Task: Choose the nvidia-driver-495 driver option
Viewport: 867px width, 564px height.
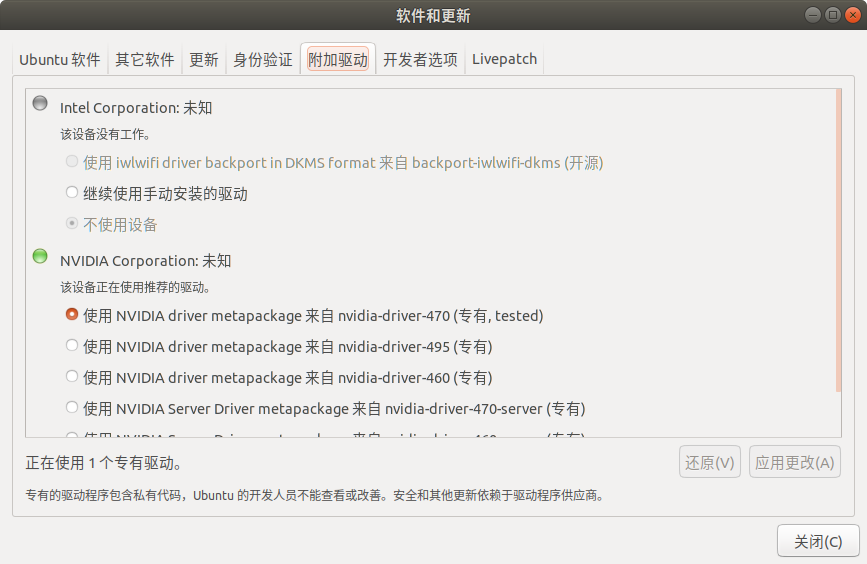Action: 279,347
